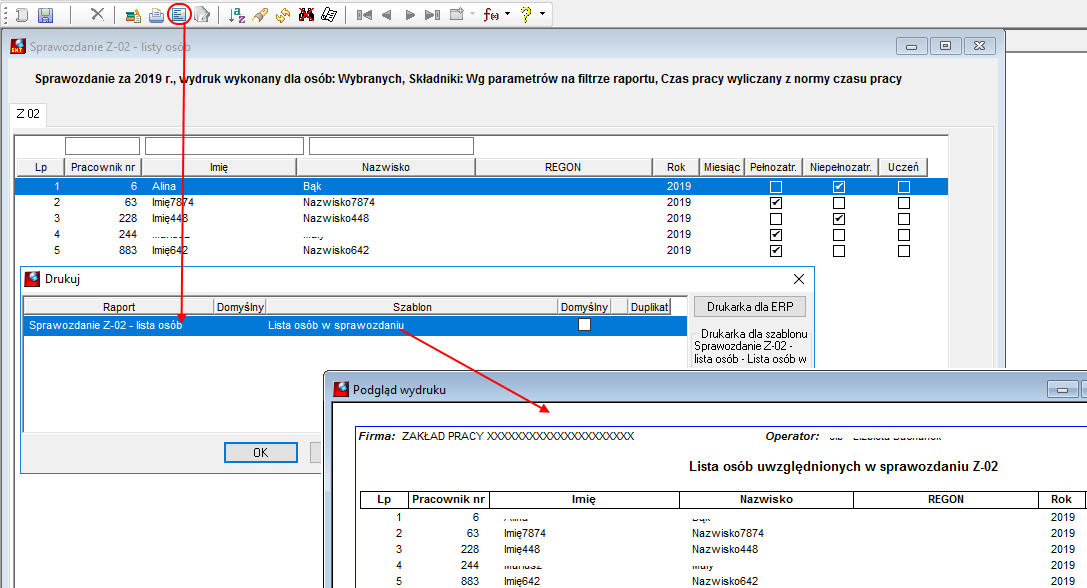Click Pracownik nr column header in list
Viewport: 1087px width, 588px height.
pyautogui.click(x=103, y=167)
